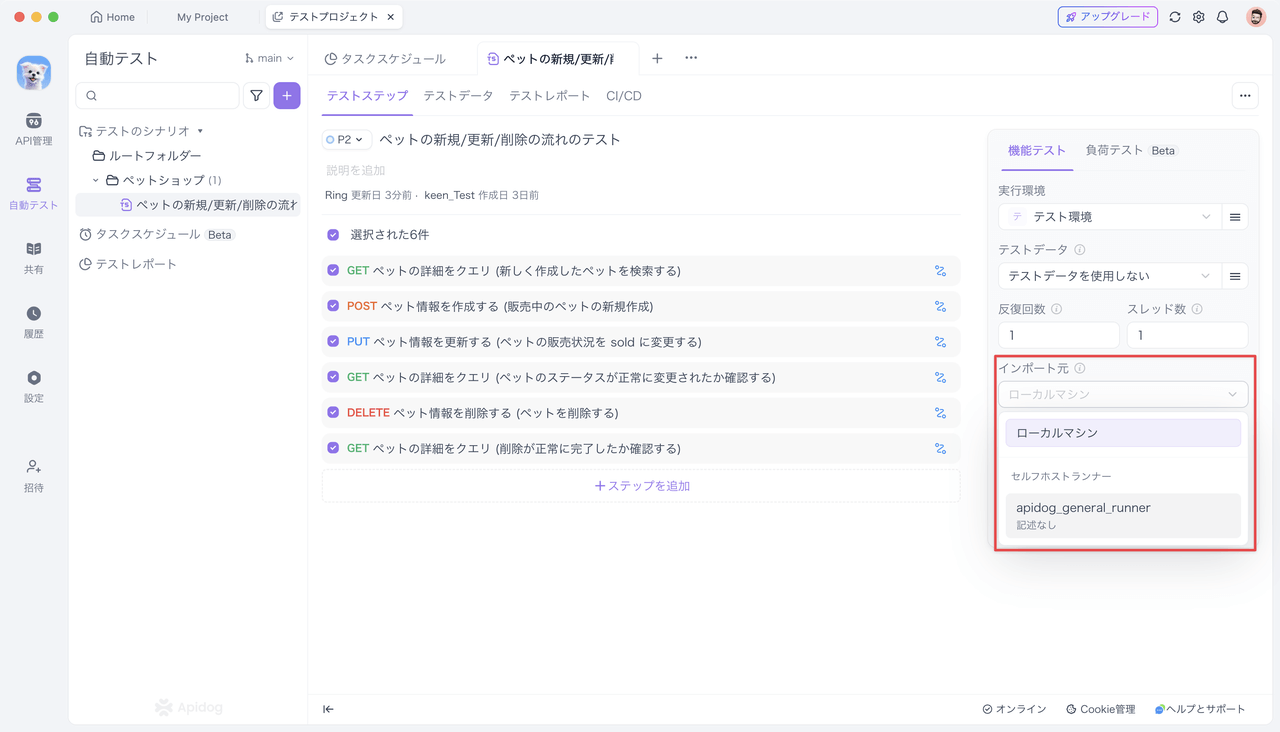Open テストデータ management list icon
Screen dimensions: 1280x732
[x=1235, y=276]
